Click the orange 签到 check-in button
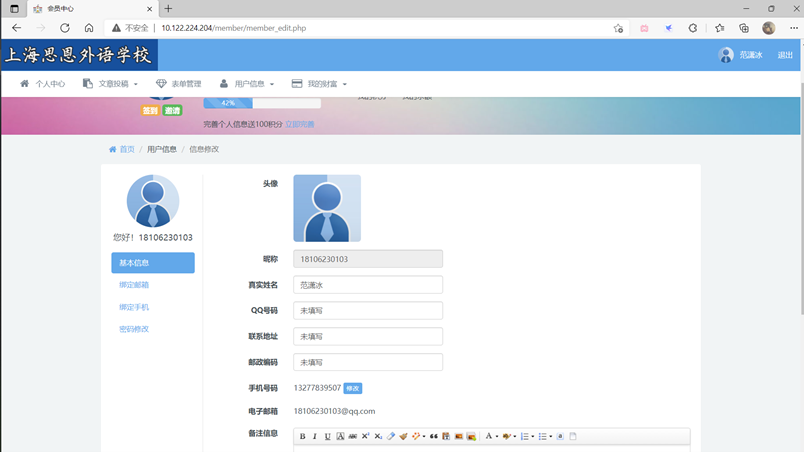 [150, 110]
